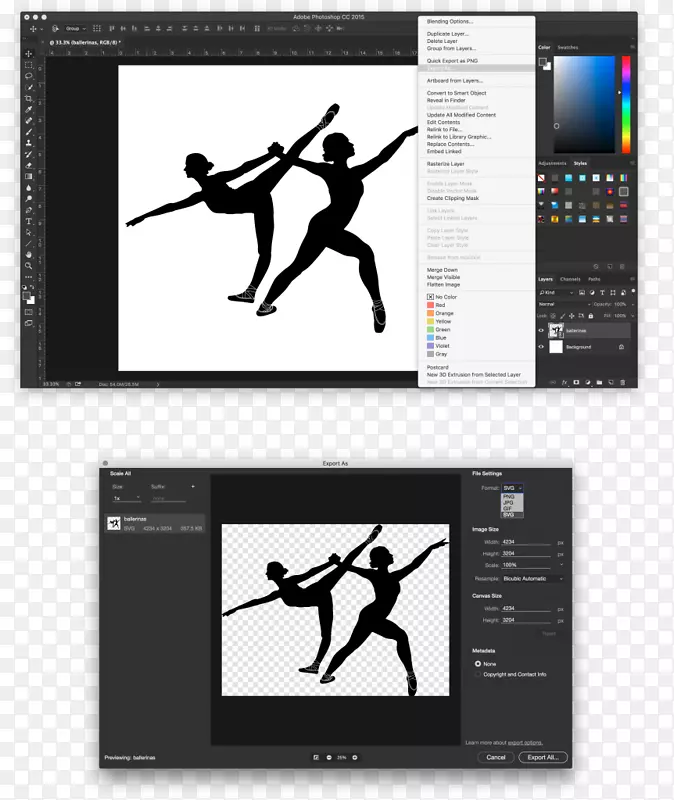Open the Normal blend mode dropdown

(564, 304)
